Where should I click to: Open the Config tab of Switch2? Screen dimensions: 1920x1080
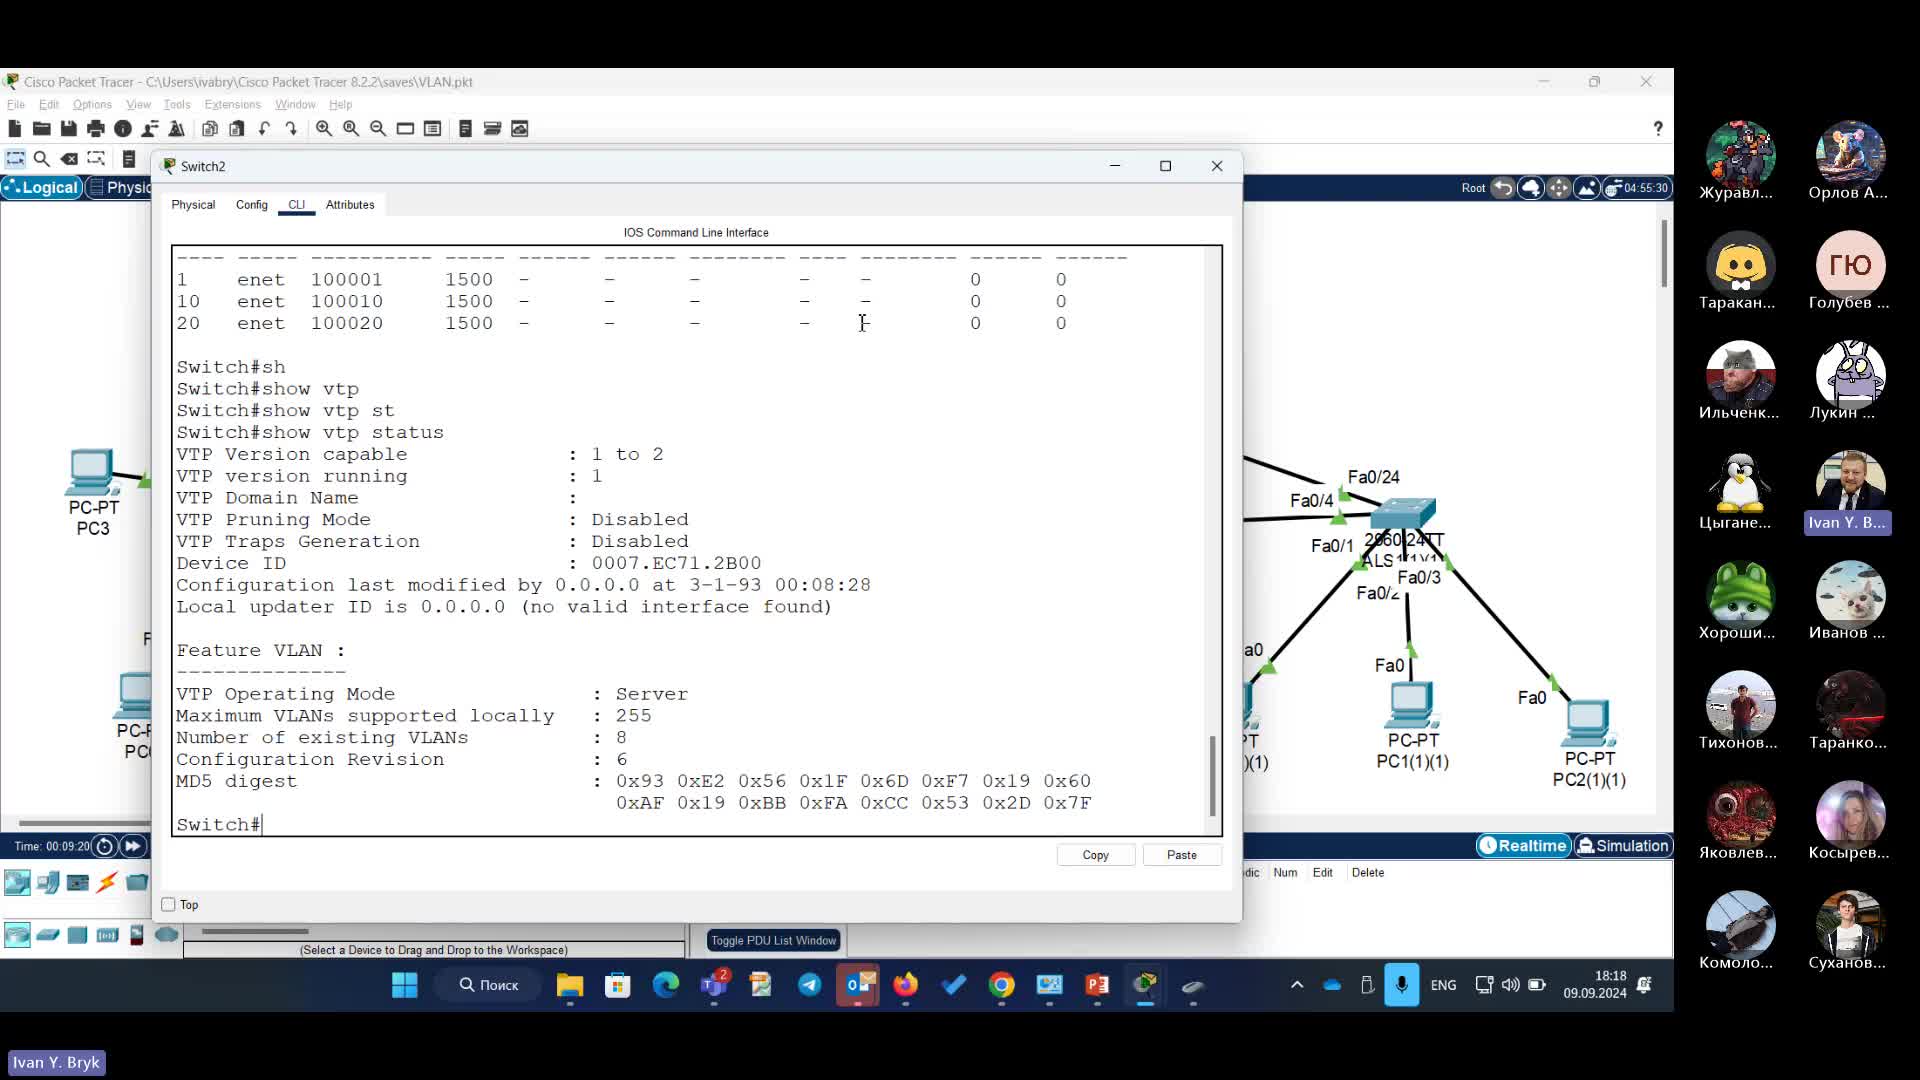point(252,204)
